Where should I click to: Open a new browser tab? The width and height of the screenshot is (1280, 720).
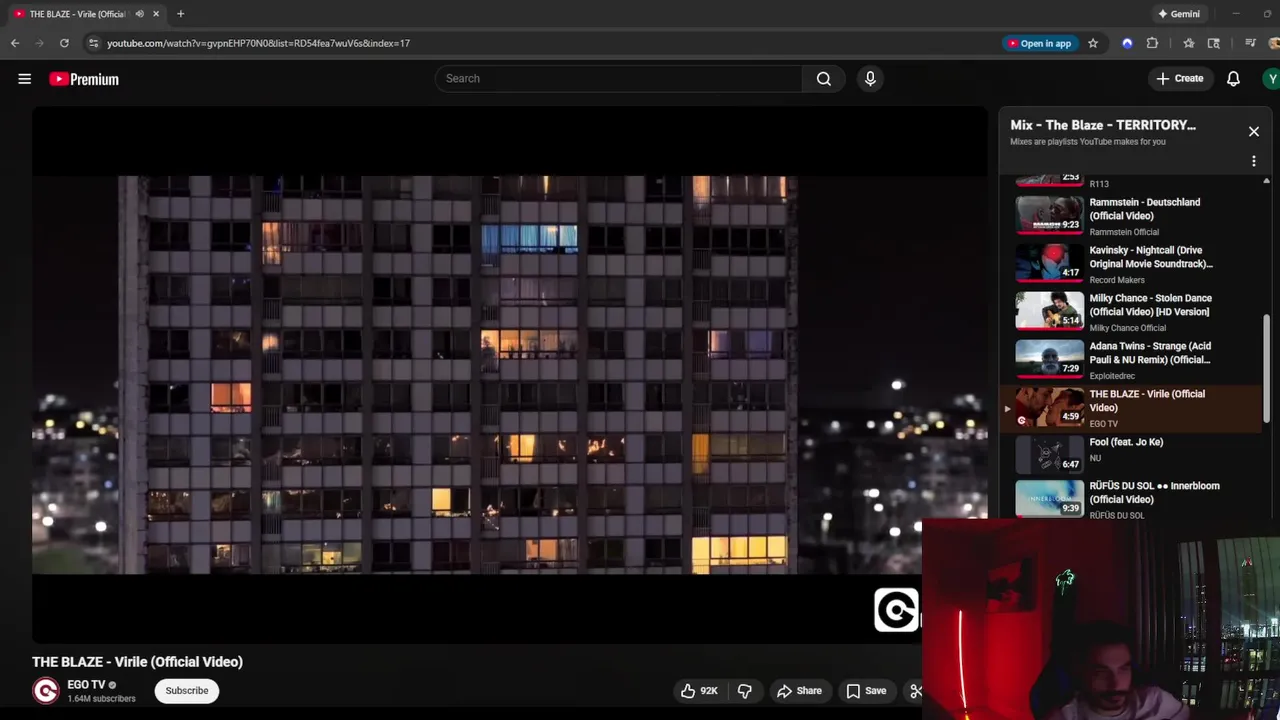click(180, 14)
